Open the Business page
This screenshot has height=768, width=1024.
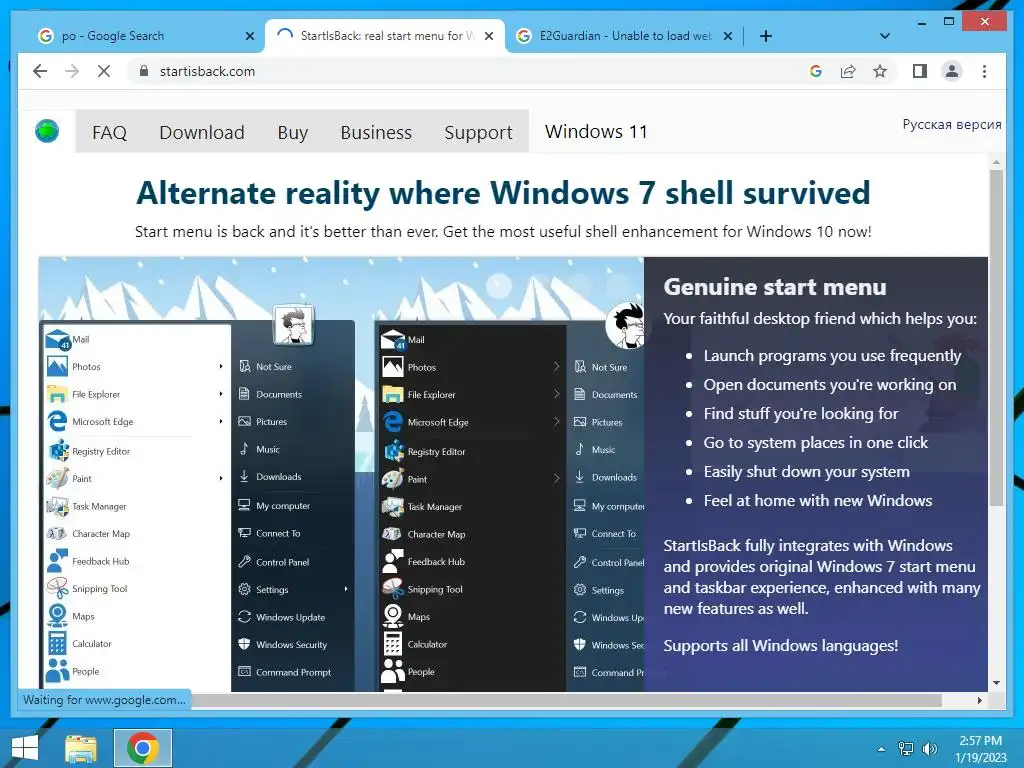(x=376, y=132)
